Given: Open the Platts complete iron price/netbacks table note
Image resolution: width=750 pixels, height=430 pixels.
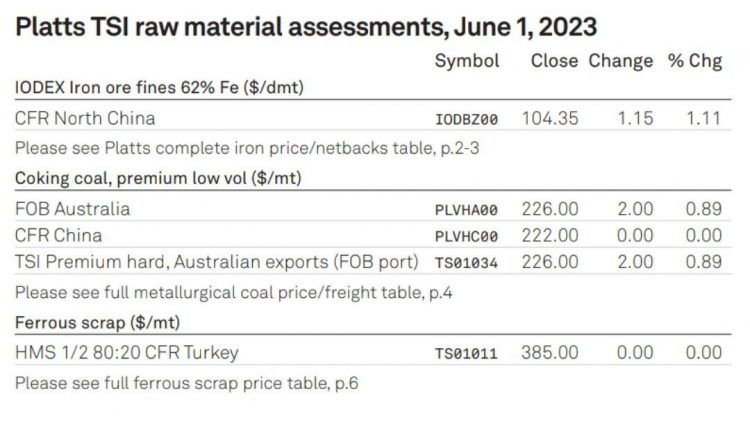Looking at the screenshot, I should click(206, 148).
